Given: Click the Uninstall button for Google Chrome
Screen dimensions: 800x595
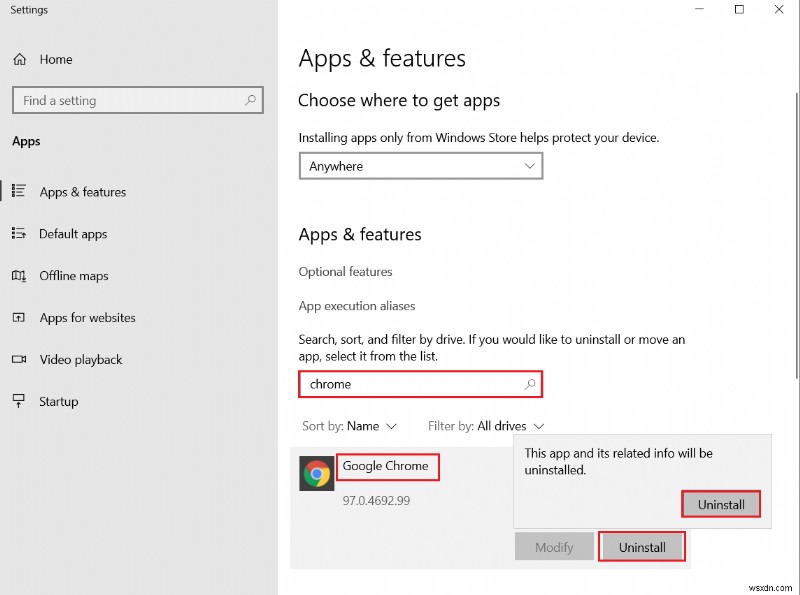Looking at the screenshot, I should (x=641, y=546).
